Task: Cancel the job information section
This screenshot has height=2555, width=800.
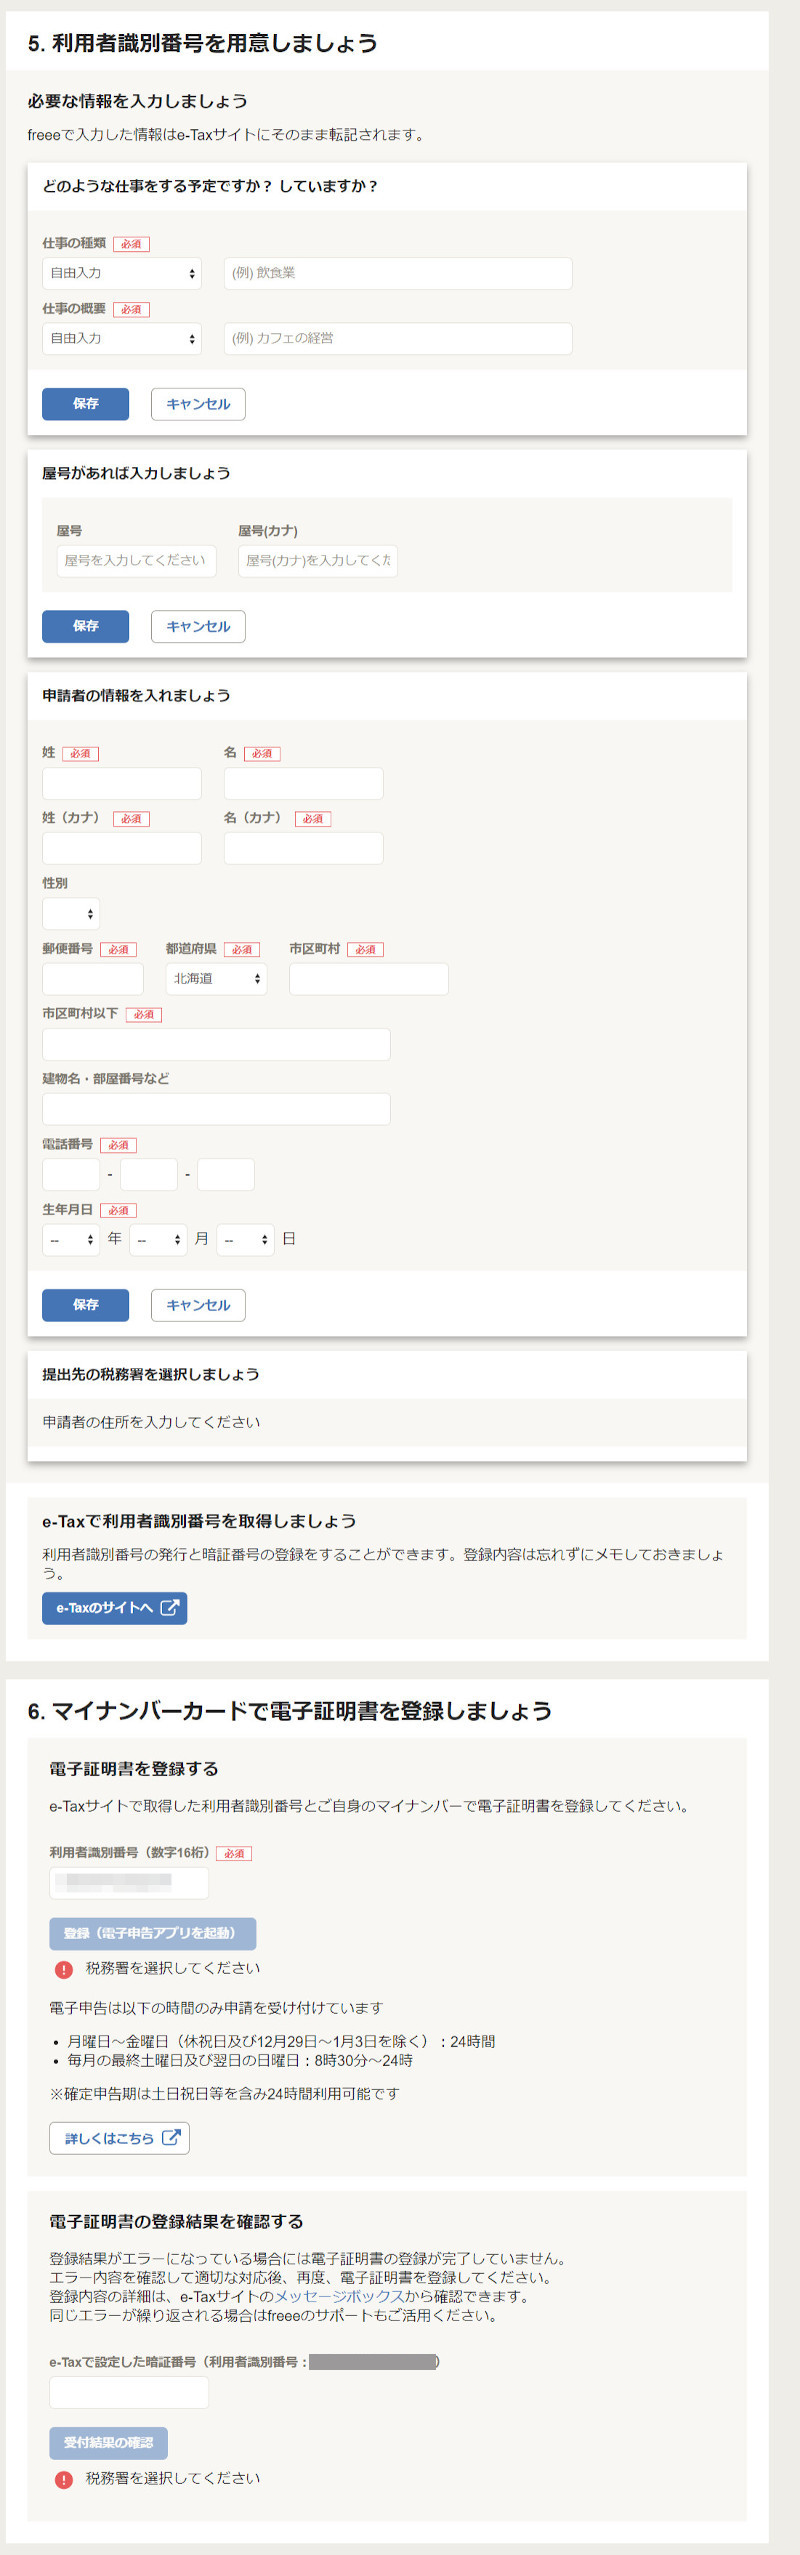Action: (198, 404)
